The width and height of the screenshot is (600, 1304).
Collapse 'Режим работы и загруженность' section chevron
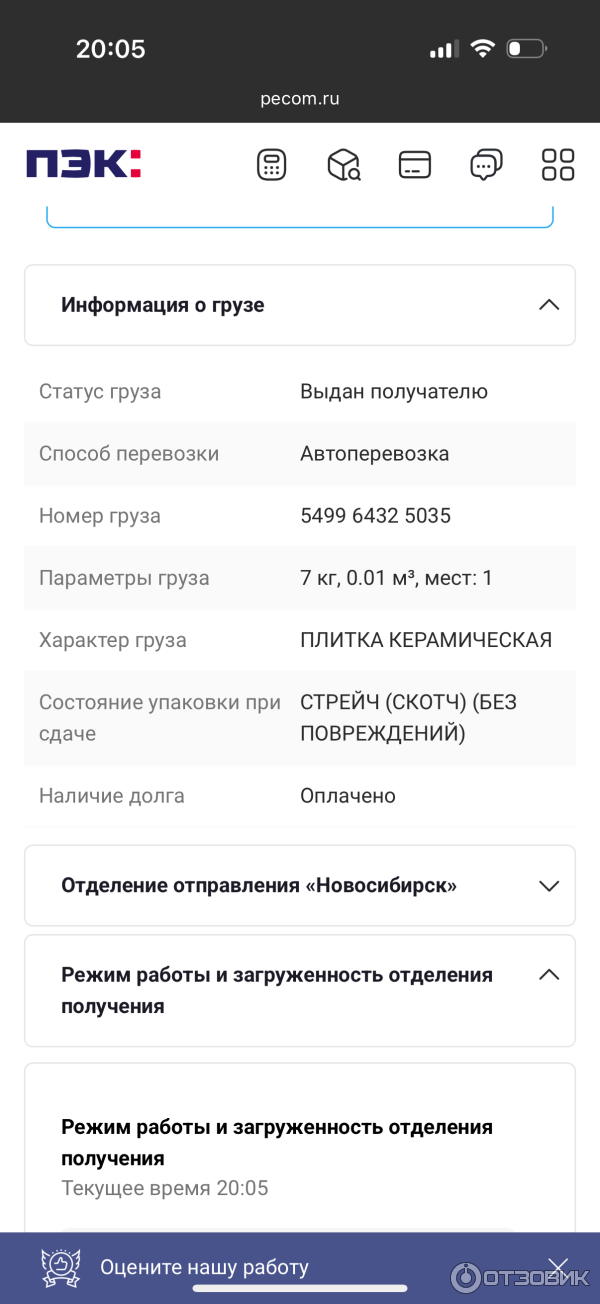pos(548,975)
